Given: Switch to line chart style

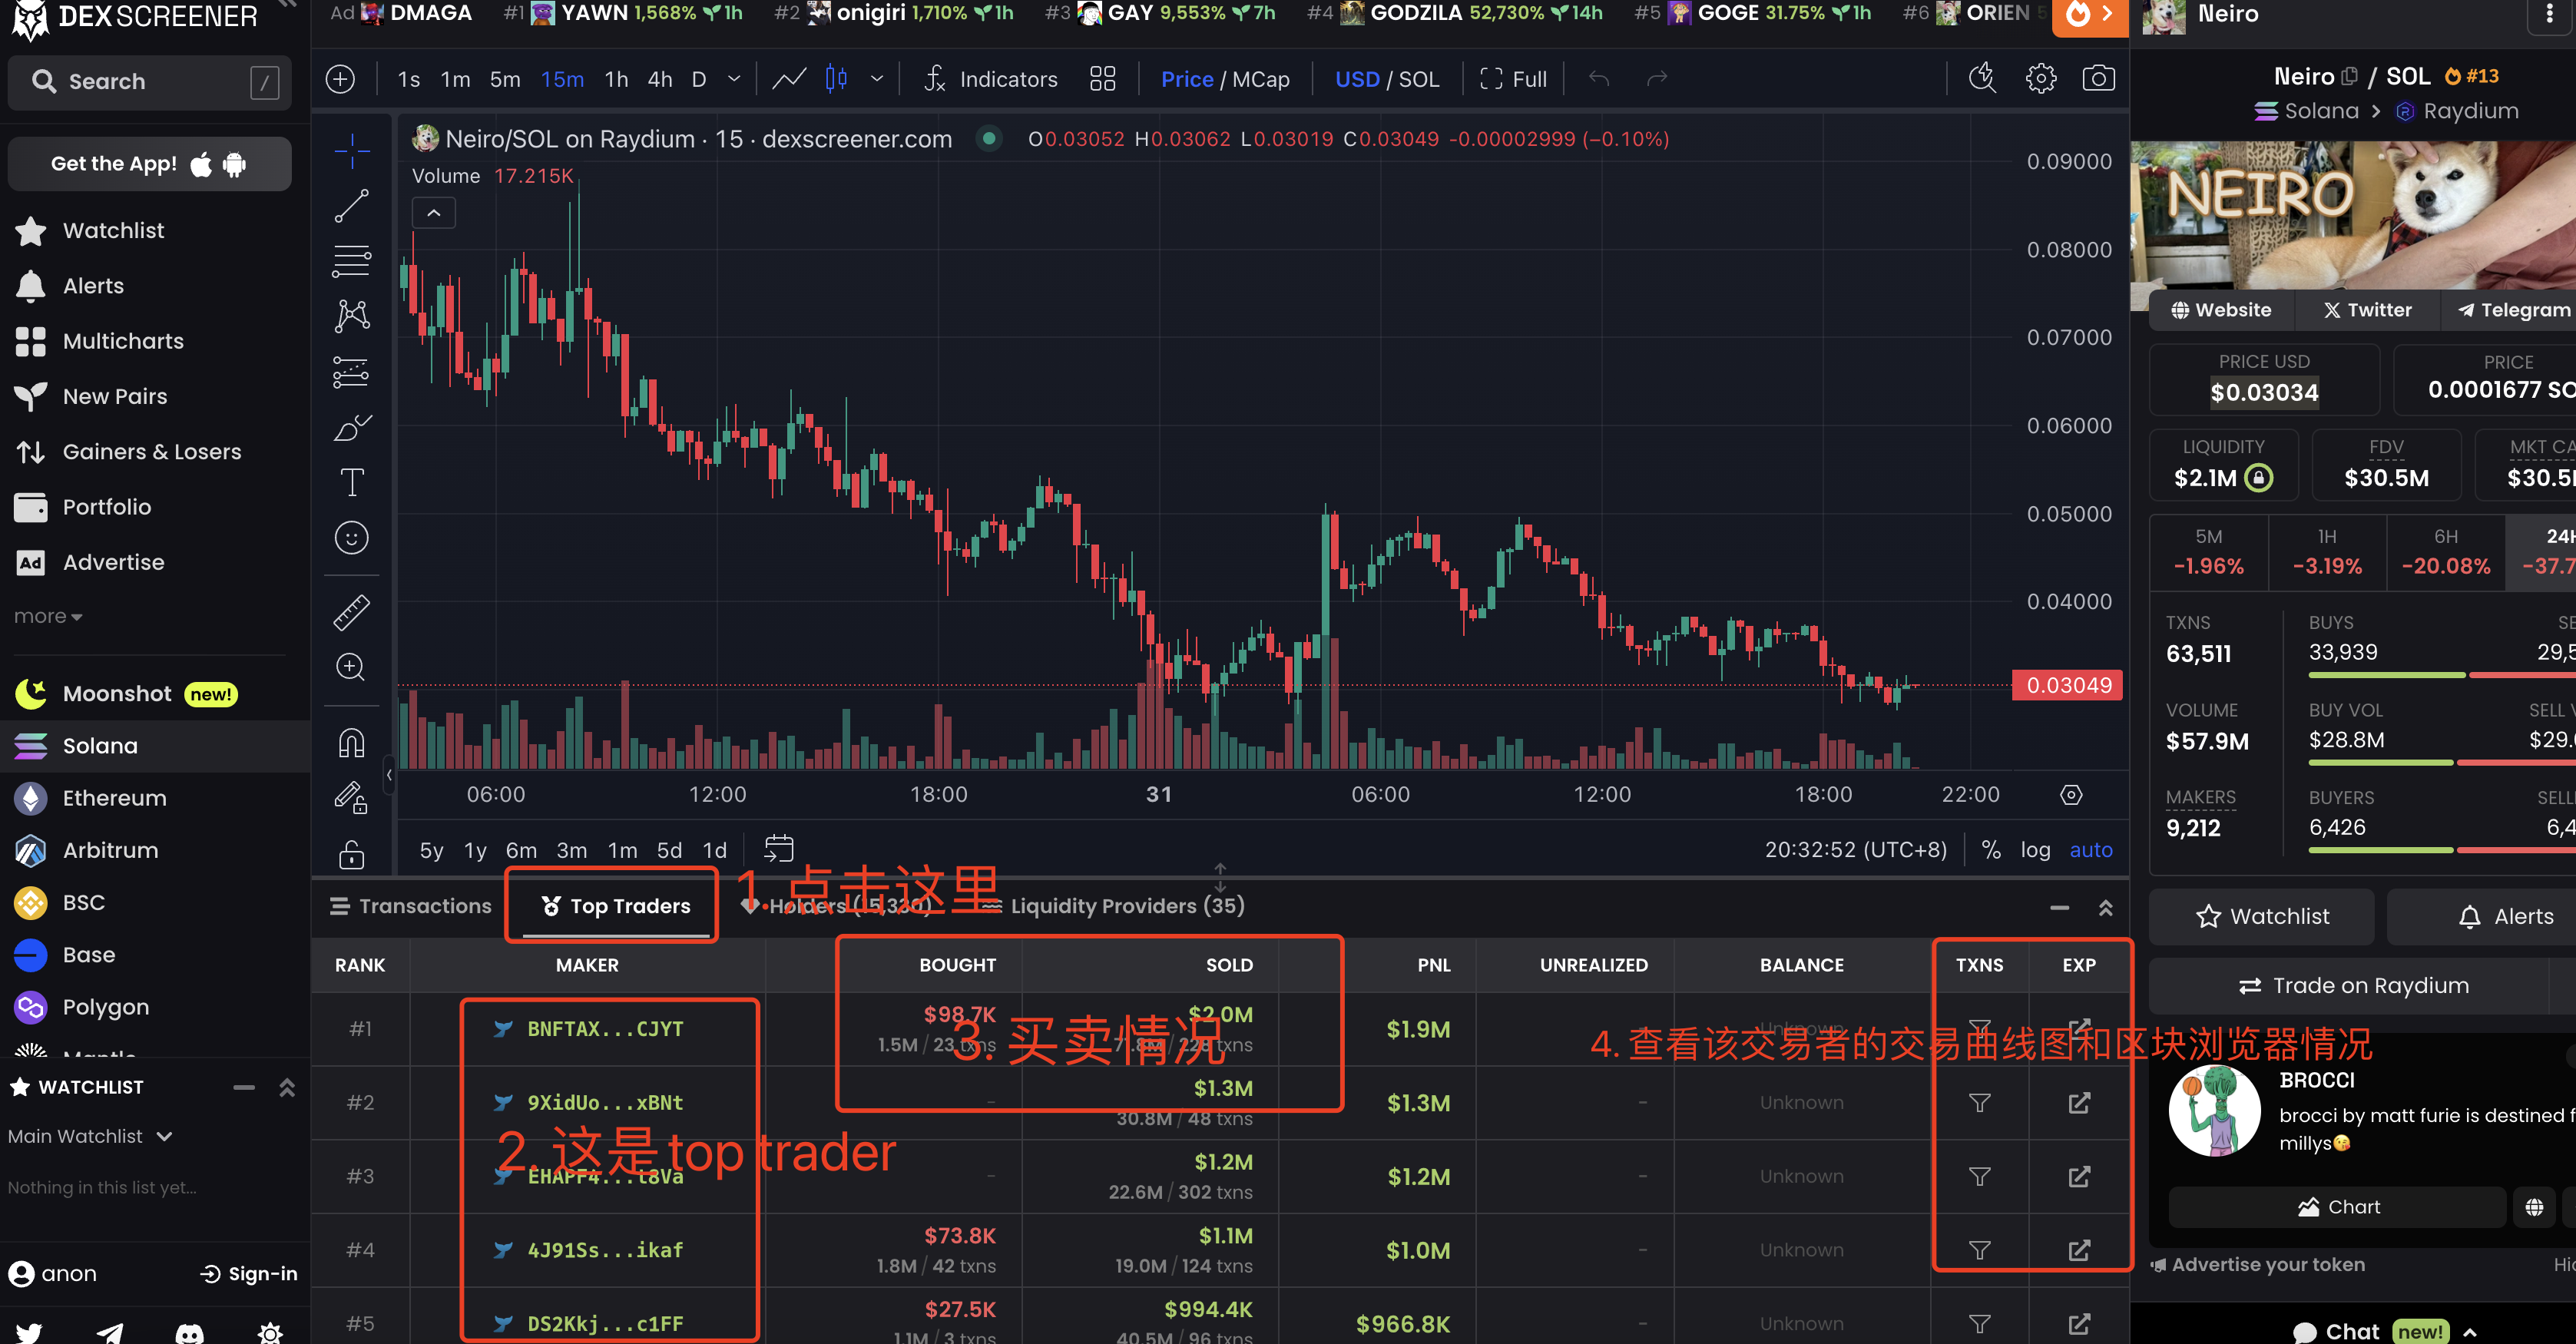Looking at the screenshot, I should pos(789,79).
